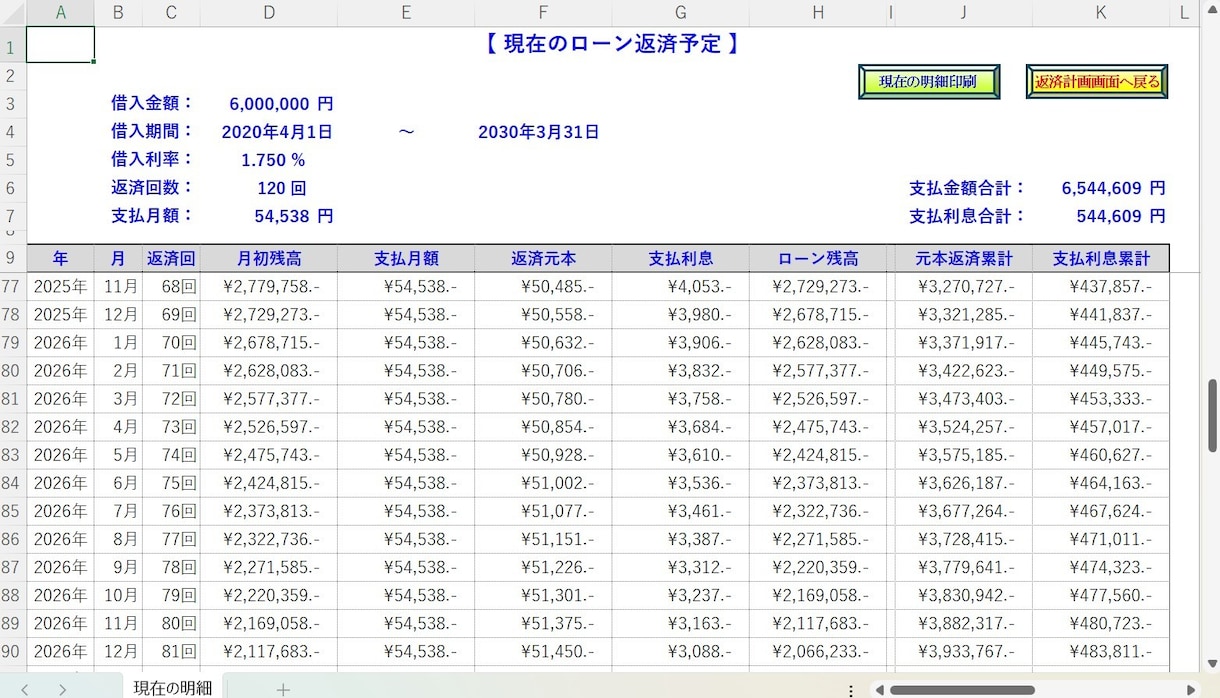Select column F header
Screen dimensions: 1220x698
(x=543, y=12)
